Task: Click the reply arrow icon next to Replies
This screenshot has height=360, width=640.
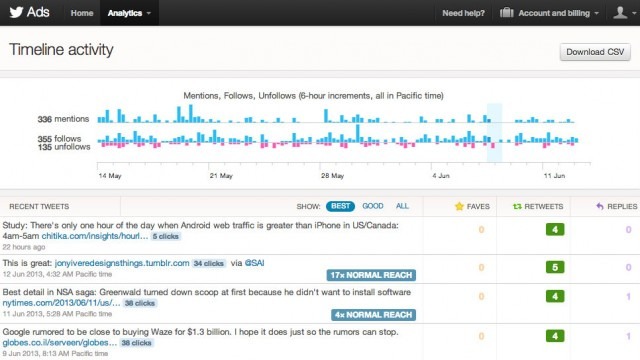Action: pos(600,207)
